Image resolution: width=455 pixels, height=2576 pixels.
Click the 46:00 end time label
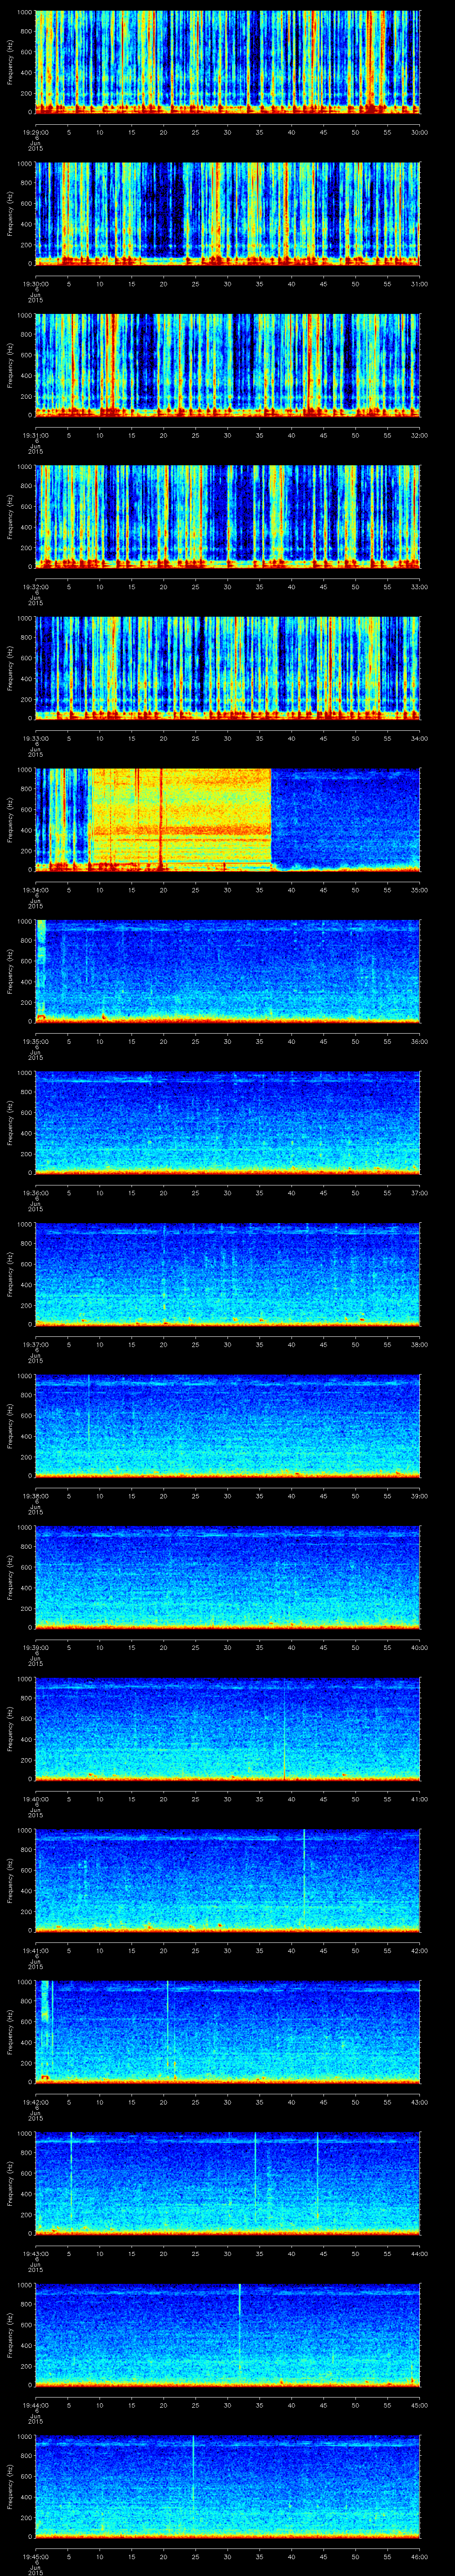(x=419, y=2555)
